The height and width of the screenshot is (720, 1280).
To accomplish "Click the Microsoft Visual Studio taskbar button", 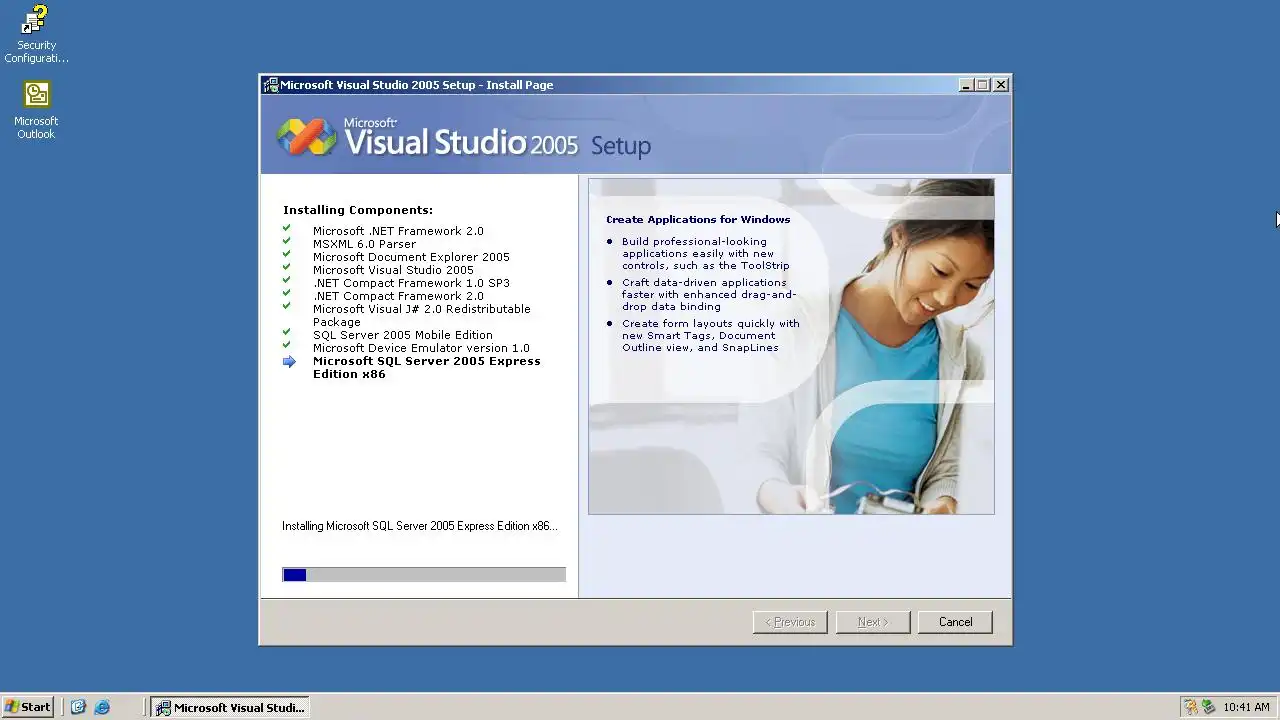I will [230, 707].
